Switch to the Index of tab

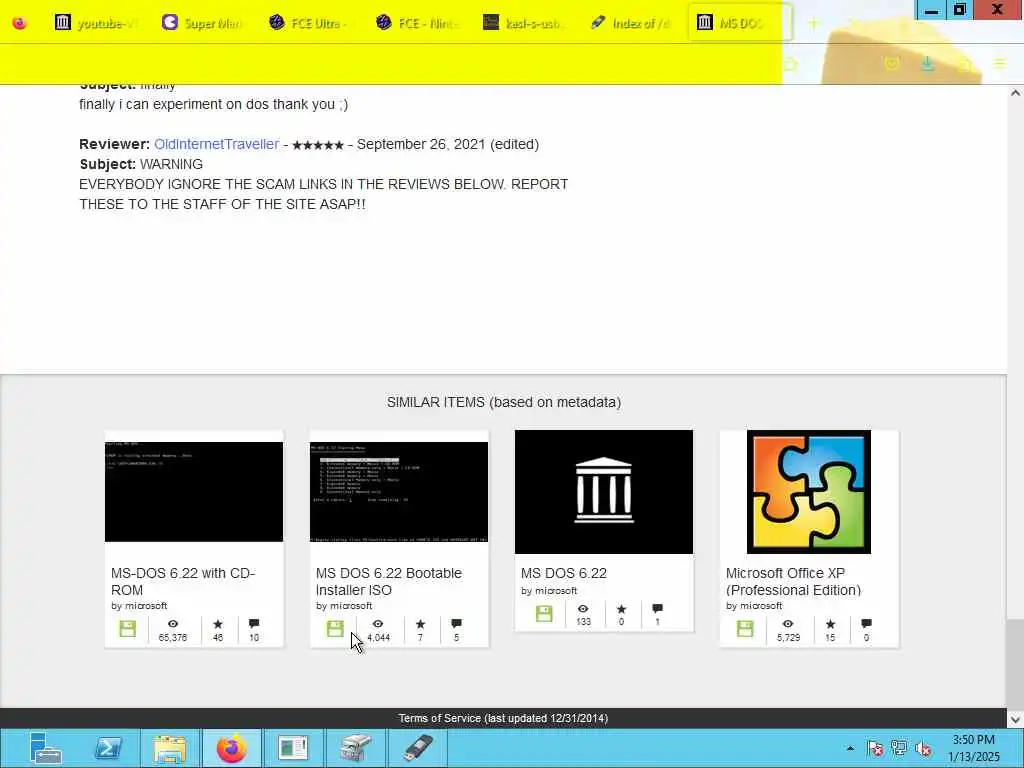631,23
